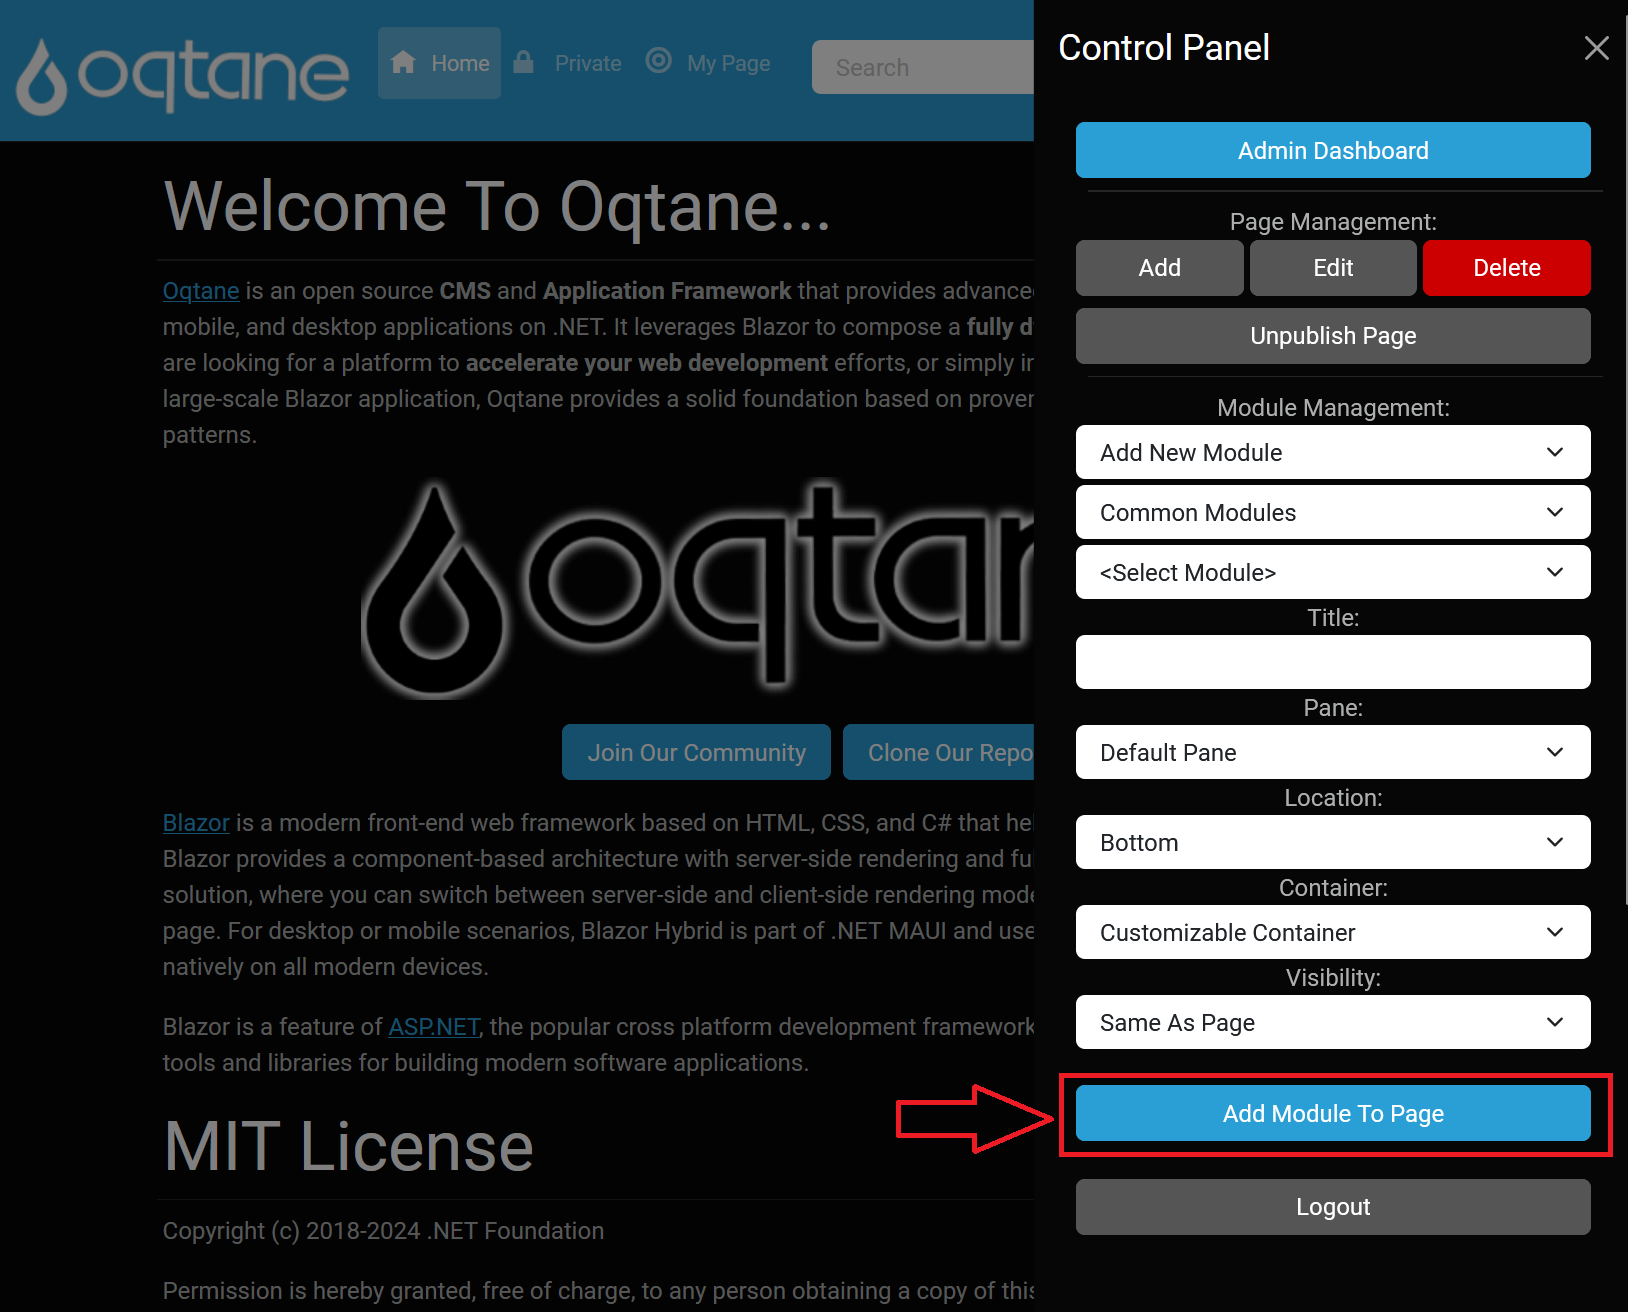Image resolution: width=1628 pixels, height=1312 pixels.
Task: Expand the Add New Module dropdown
Action: [x=1333, y=452]
